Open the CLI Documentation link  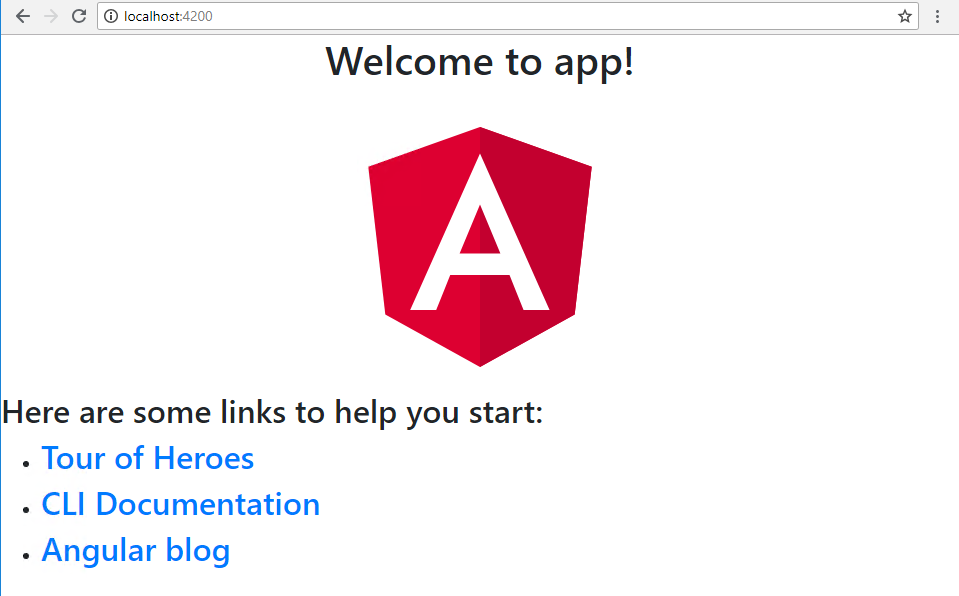pos(180,504)
